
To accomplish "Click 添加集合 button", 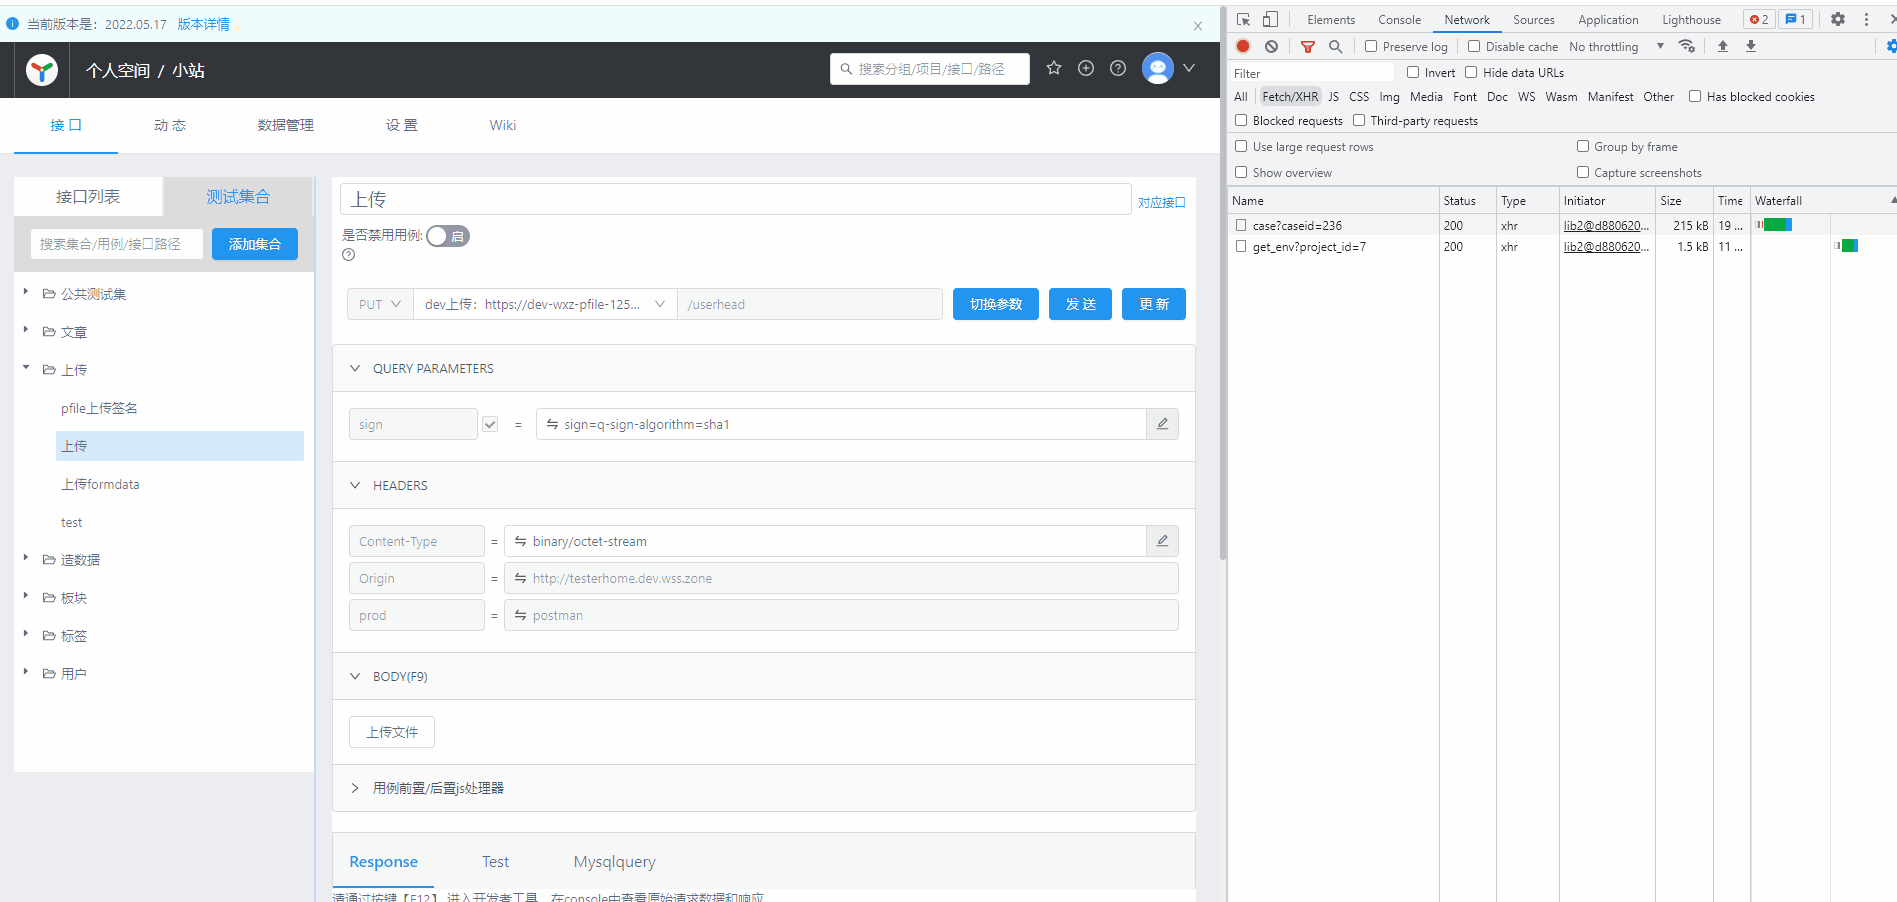I will (x=255, y=244).
